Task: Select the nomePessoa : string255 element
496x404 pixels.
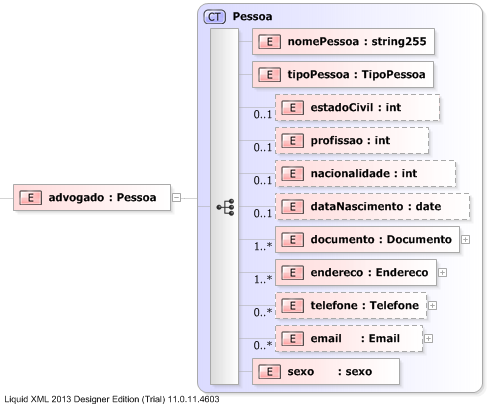Action: click(344, 42)
